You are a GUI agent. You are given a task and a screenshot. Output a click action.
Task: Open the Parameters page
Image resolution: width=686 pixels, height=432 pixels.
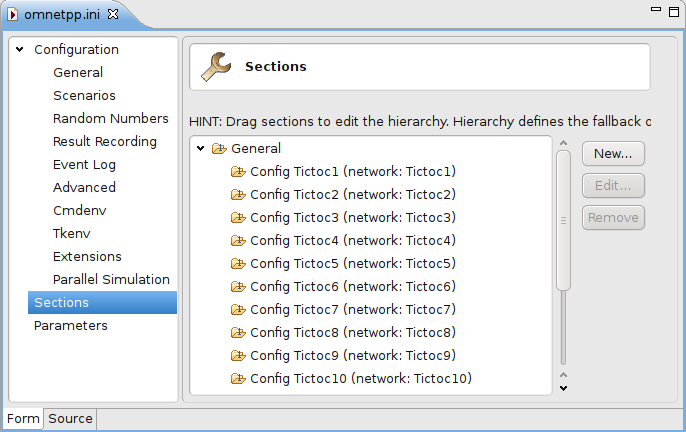point(70,326)
